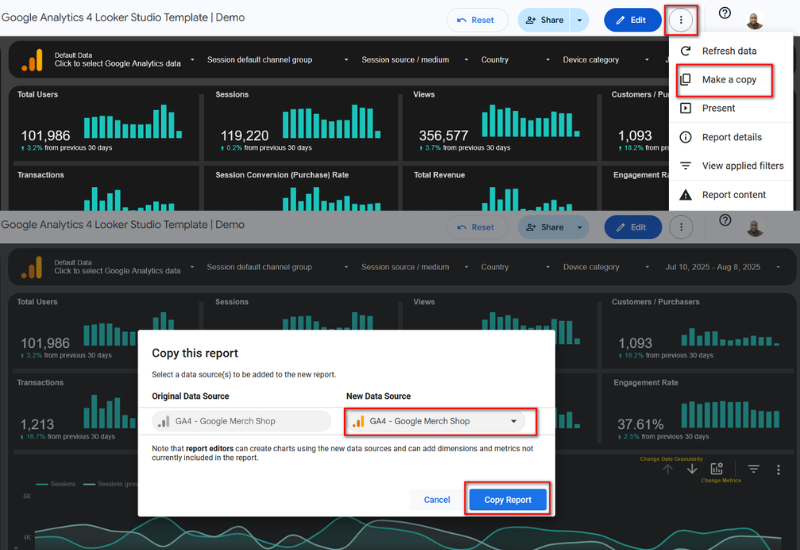
Task: Click the drill up arrow in the chart toolbar
Action: click(668, 469)
